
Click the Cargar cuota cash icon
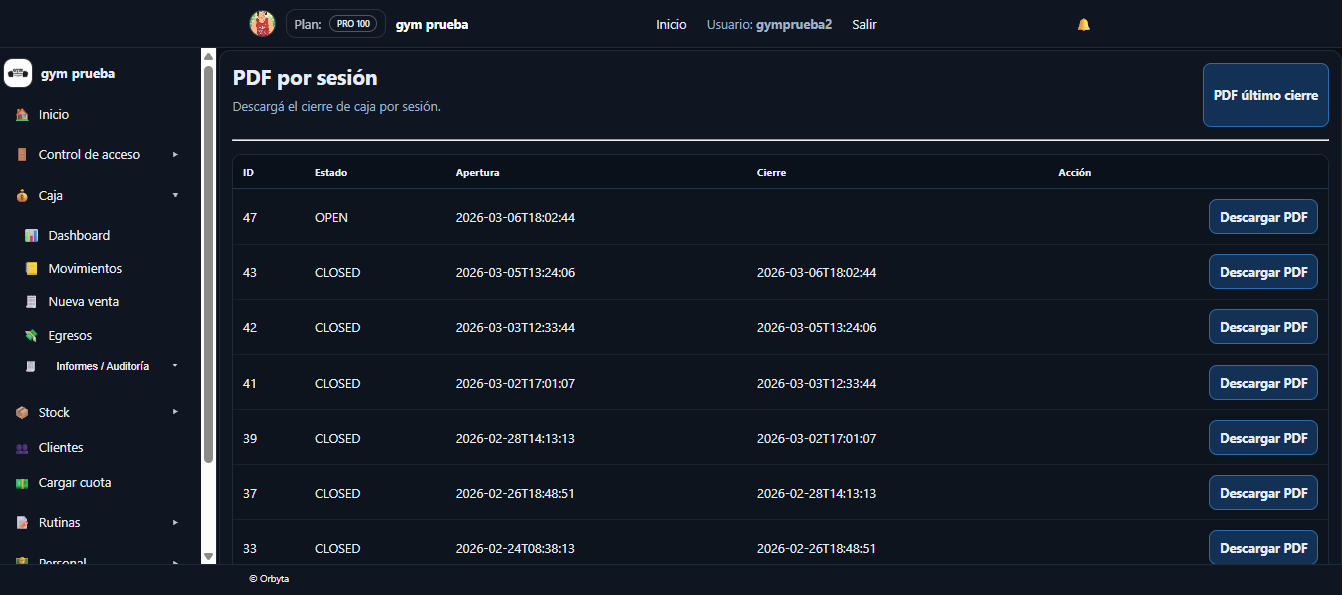coord(22,483)
